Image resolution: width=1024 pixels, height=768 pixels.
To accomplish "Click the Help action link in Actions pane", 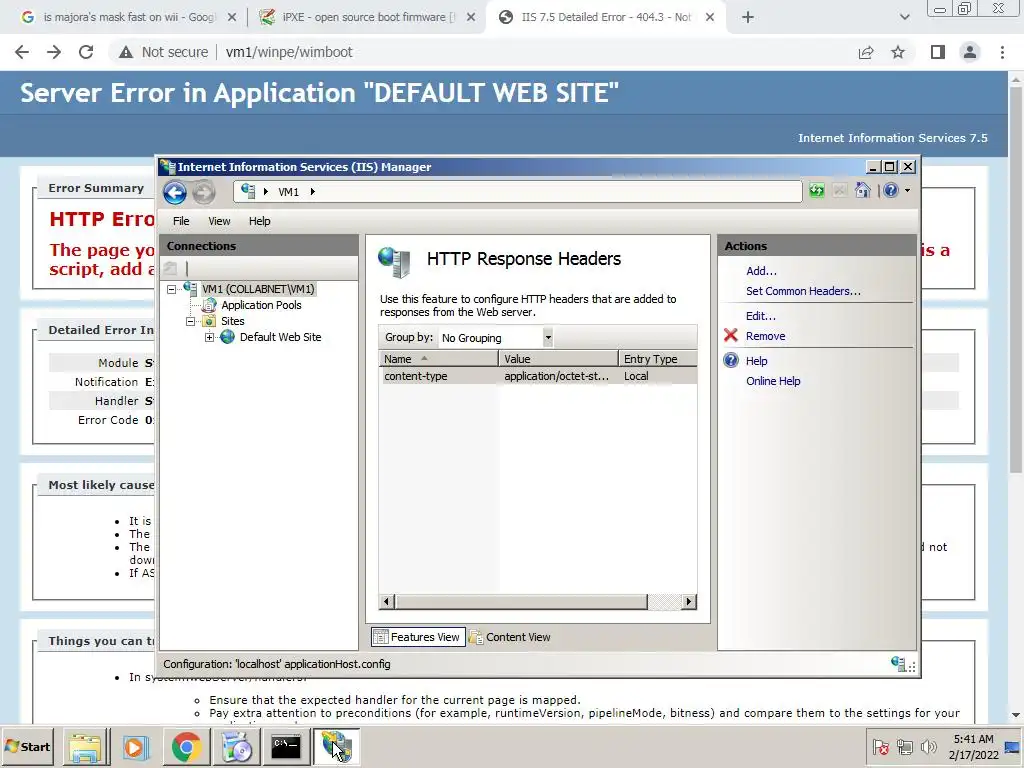I will coord(756,361).
